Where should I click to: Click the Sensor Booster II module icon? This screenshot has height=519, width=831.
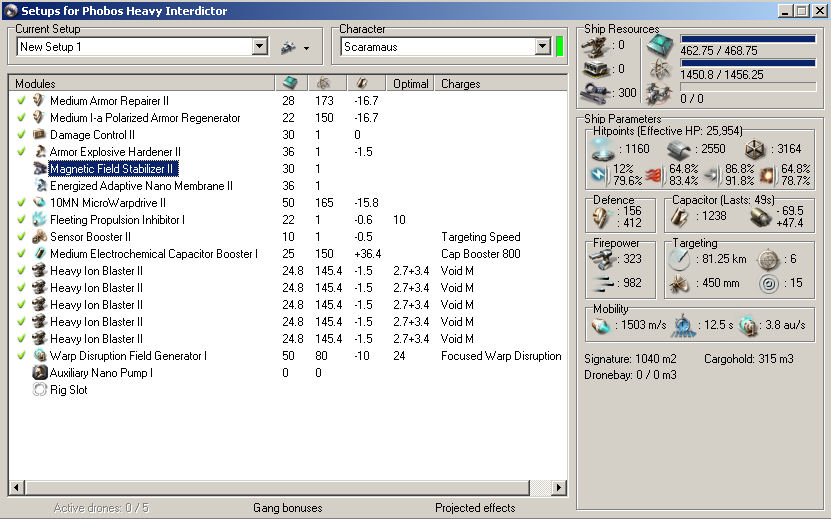point(40,237)
